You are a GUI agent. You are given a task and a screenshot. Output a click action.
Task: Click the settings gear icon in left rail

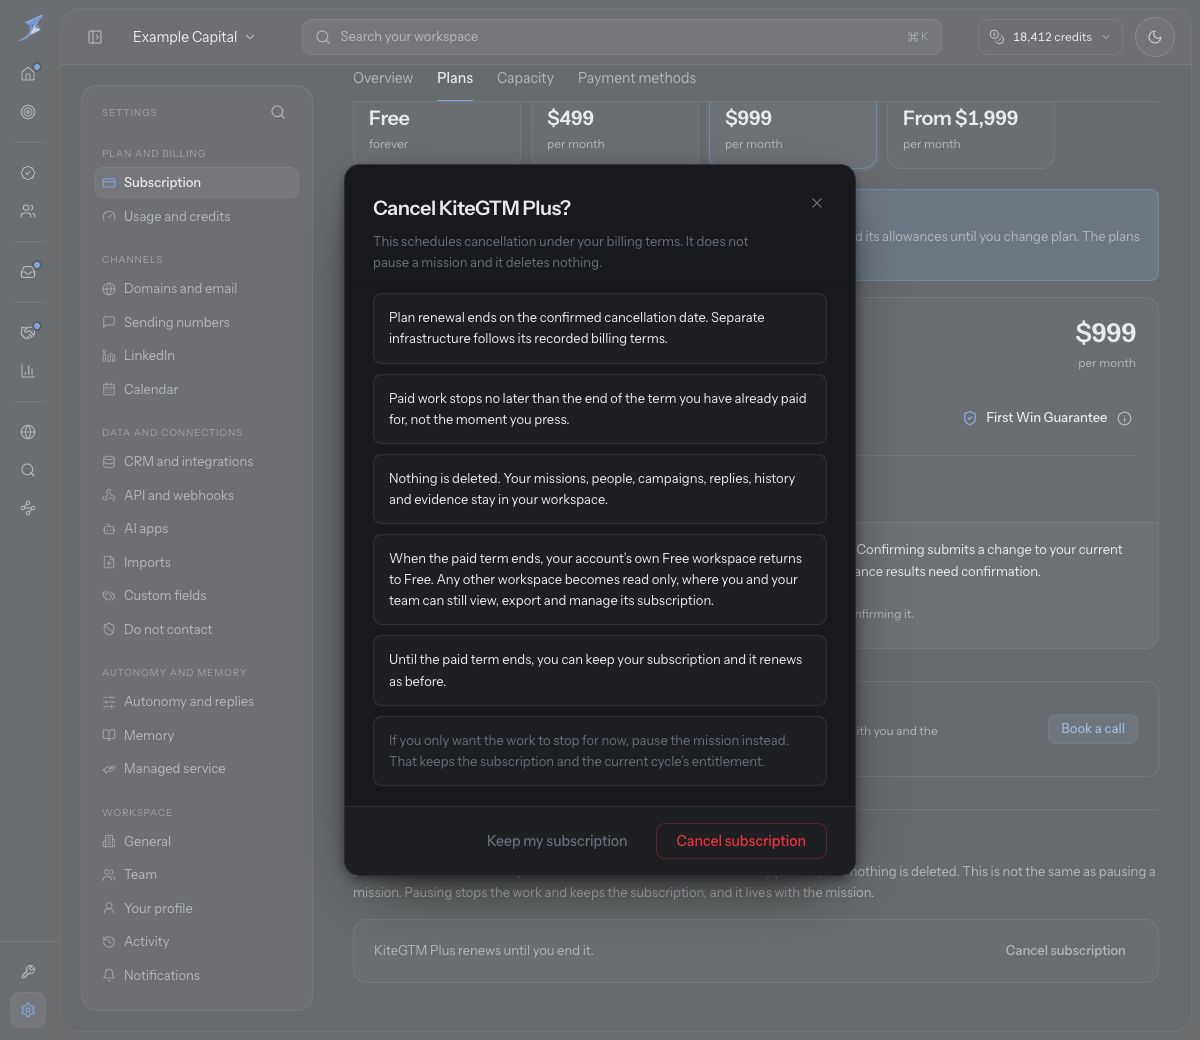(28, 1010)
